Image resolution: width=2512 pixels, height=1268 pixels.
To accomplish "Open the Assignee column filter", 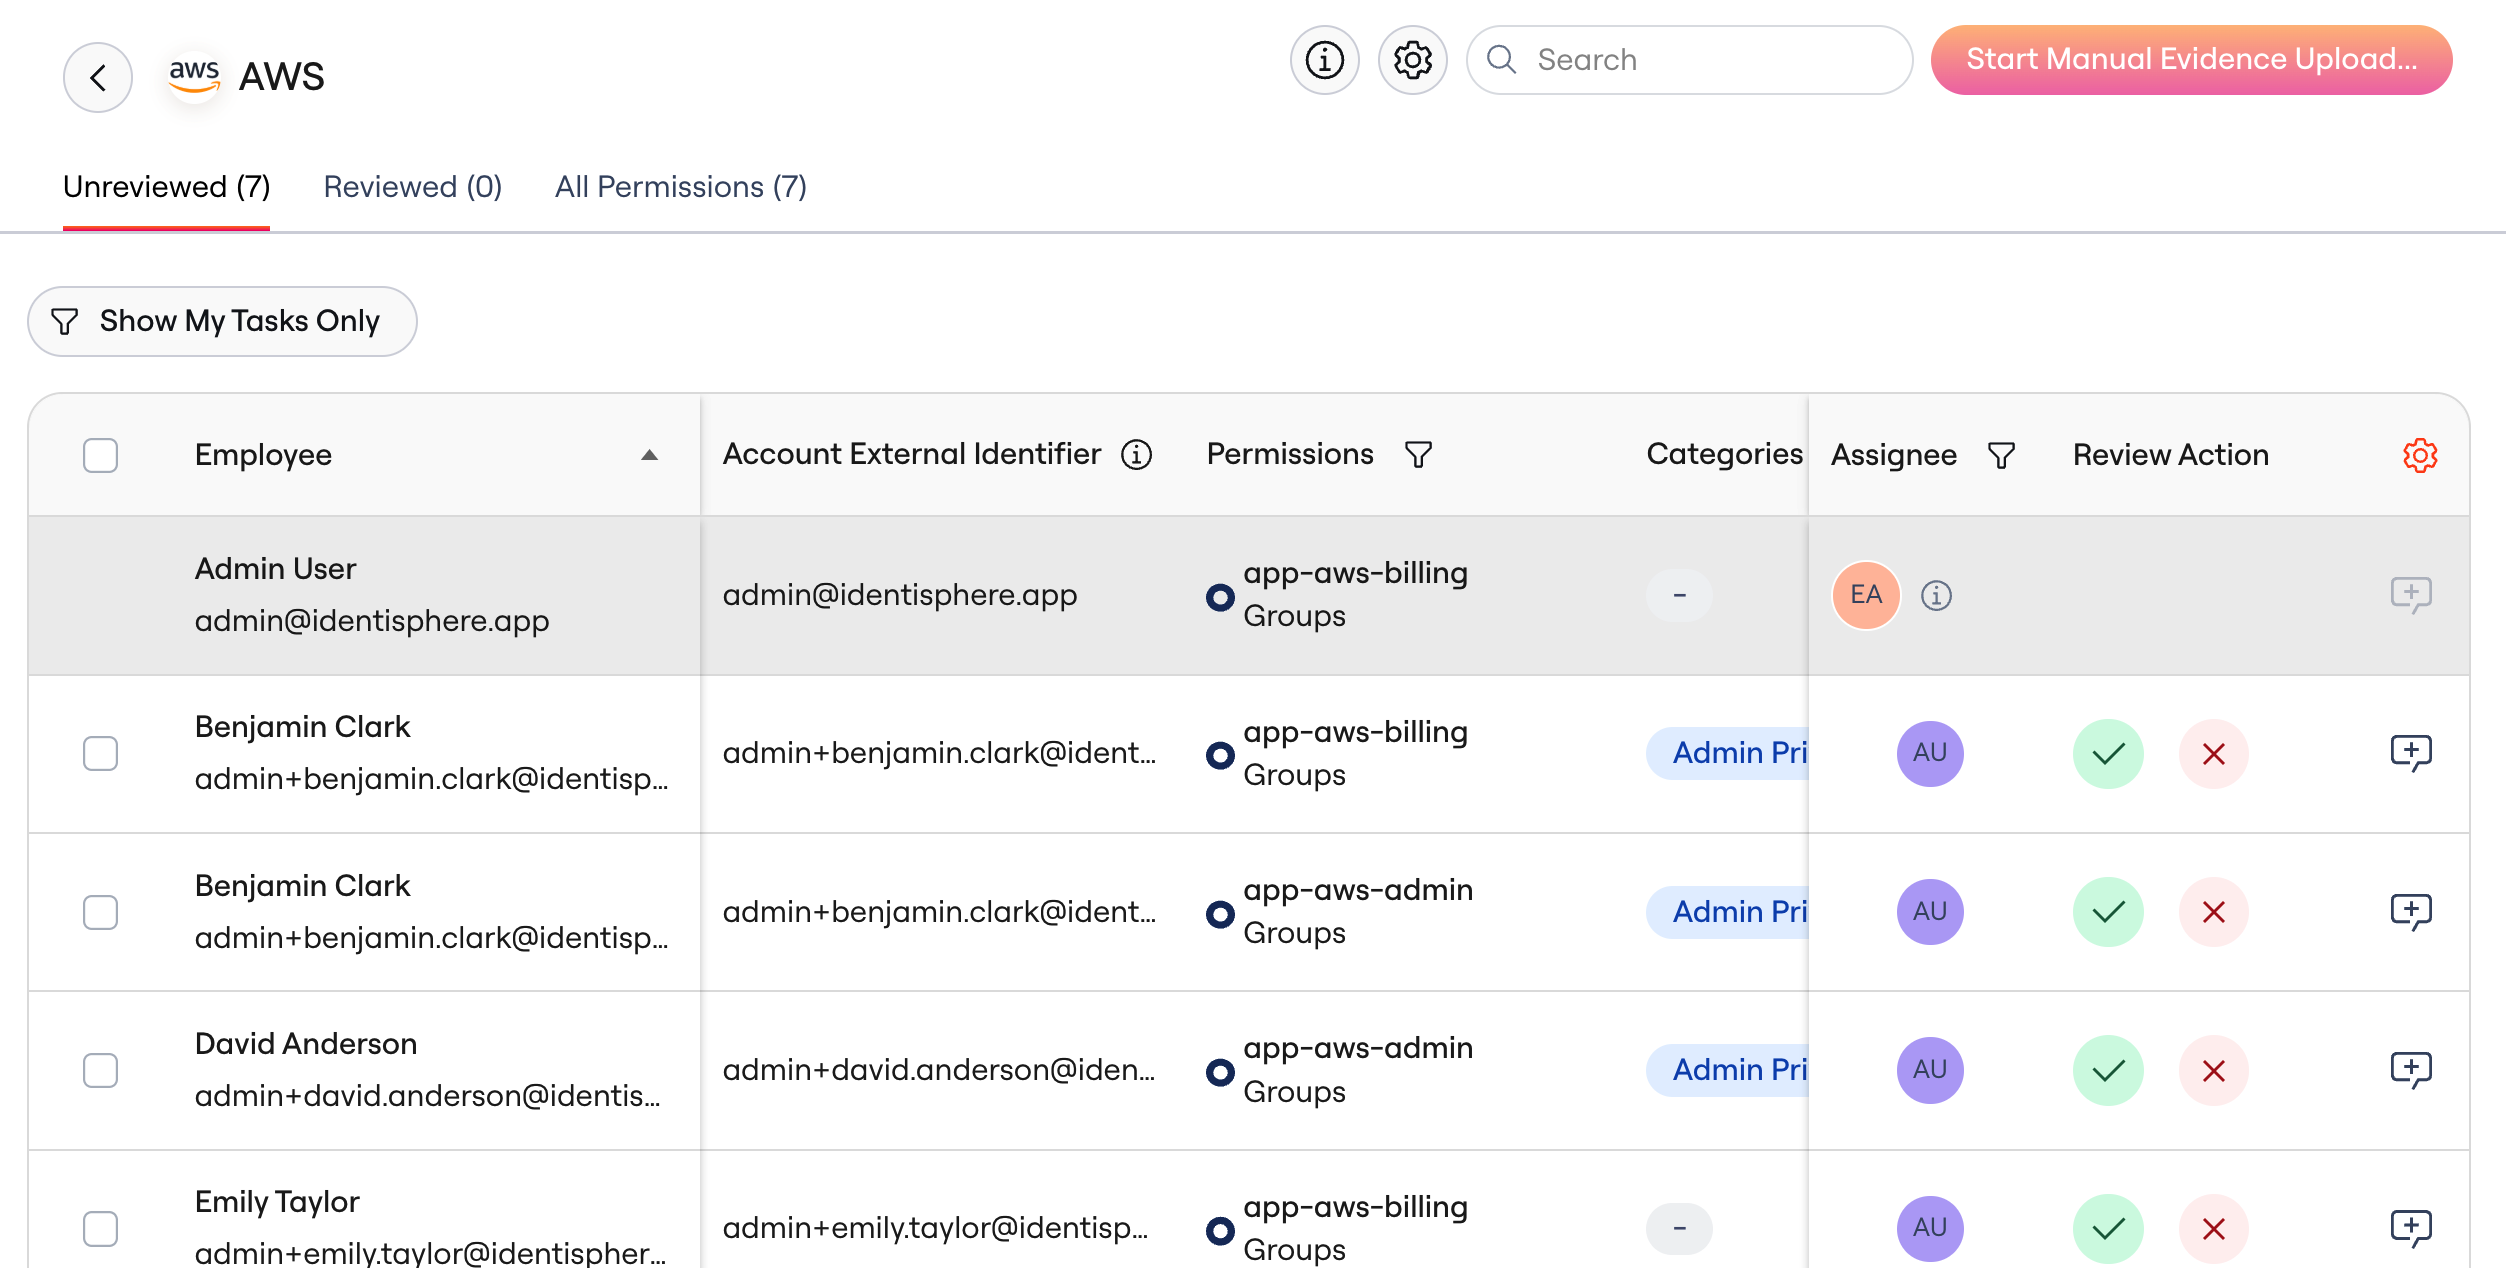I will pos(2001,455).
